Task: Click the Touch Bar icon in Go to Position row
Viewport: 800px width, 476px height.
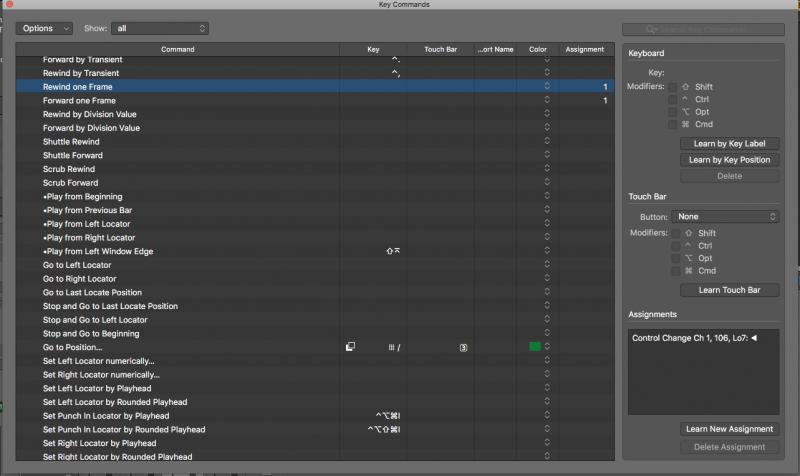Action: point(463,347)
